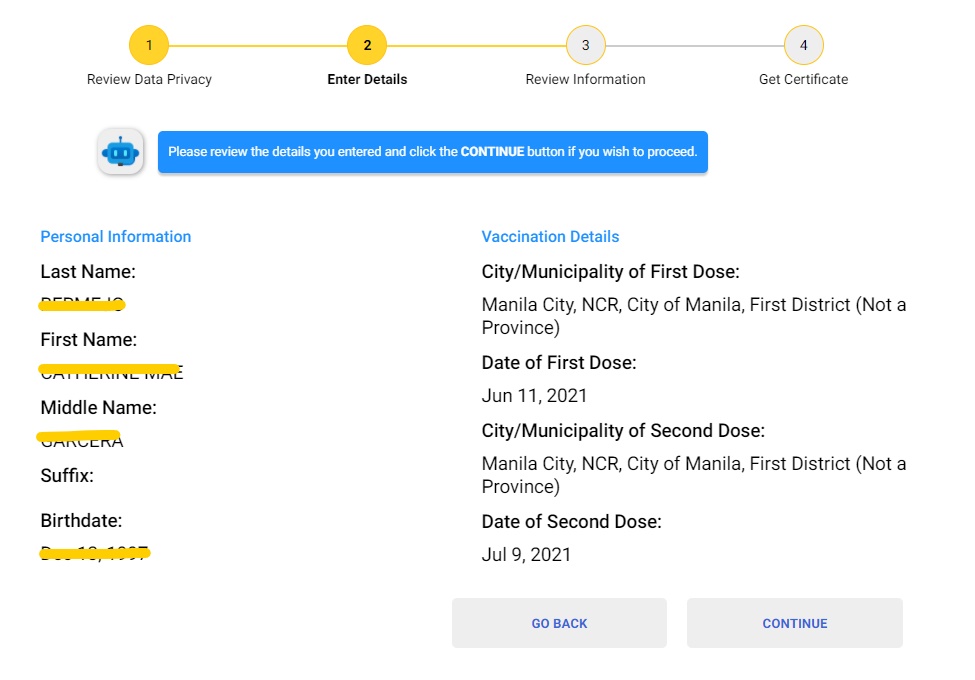This screenshot has height=680, width=975.
Task: Select the Jul 9, 2021 second dose date
Action: click(x=526, y=555)
